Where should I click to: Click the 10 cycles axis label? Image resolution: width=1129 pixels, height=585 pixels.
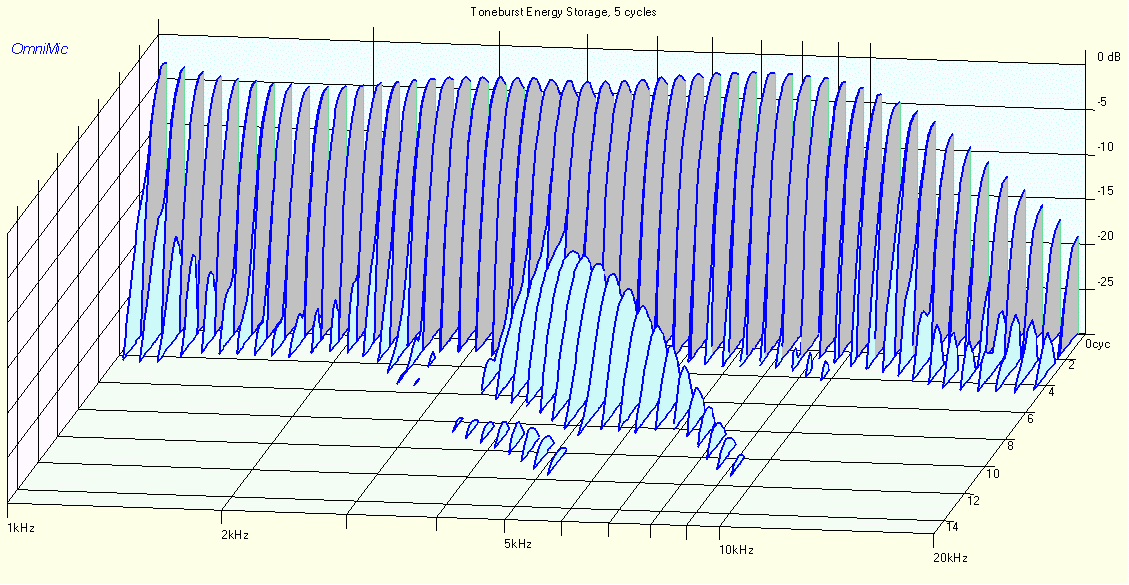(x=993, y=473)
